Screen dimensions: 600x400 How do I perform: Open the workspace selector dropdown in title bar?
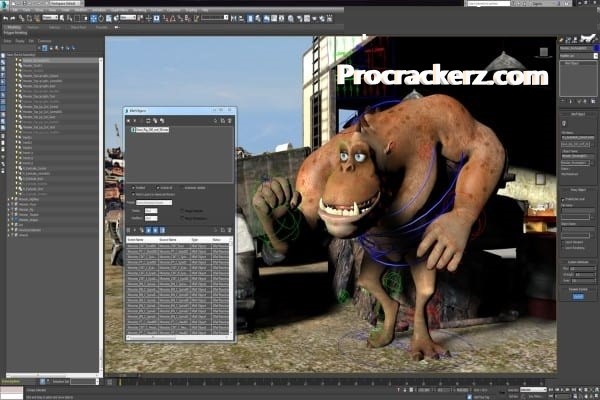point(65,3)
